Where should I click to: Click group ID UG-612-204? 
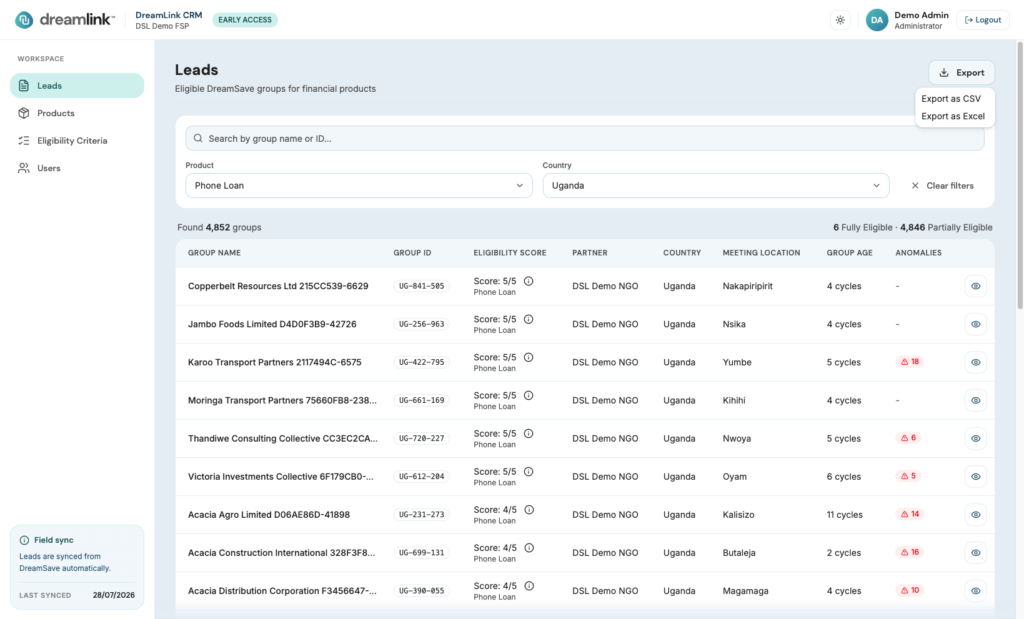(421, 477)
